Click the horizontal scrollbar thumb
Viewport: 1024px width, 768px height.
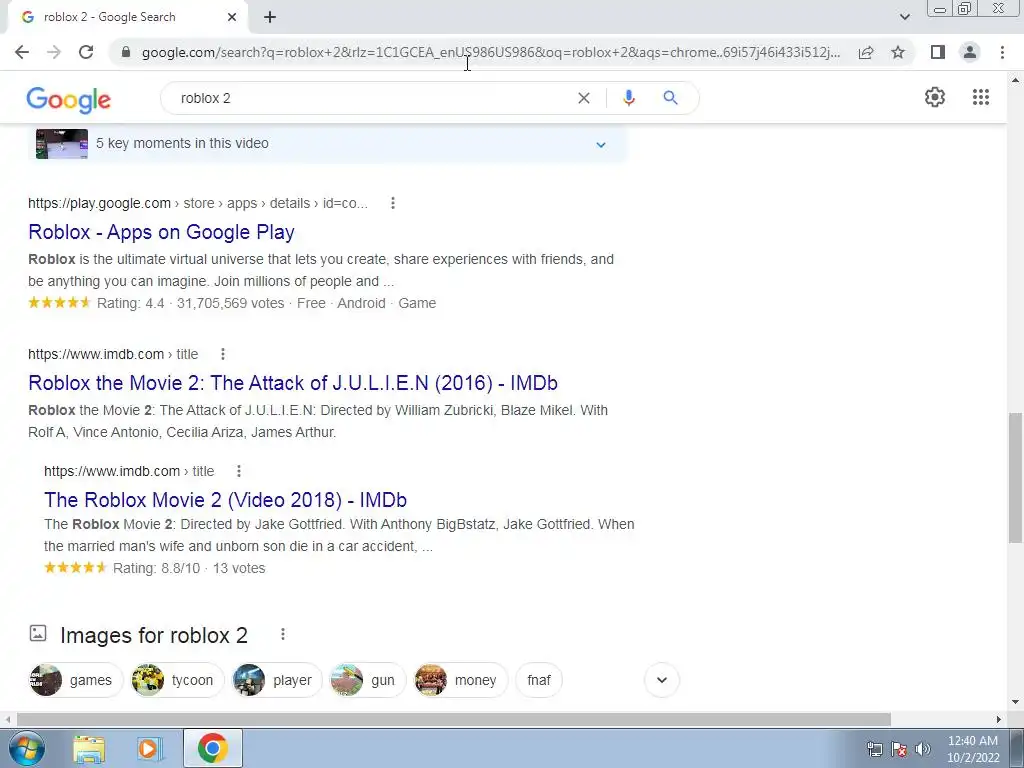[x=453, y=719]
